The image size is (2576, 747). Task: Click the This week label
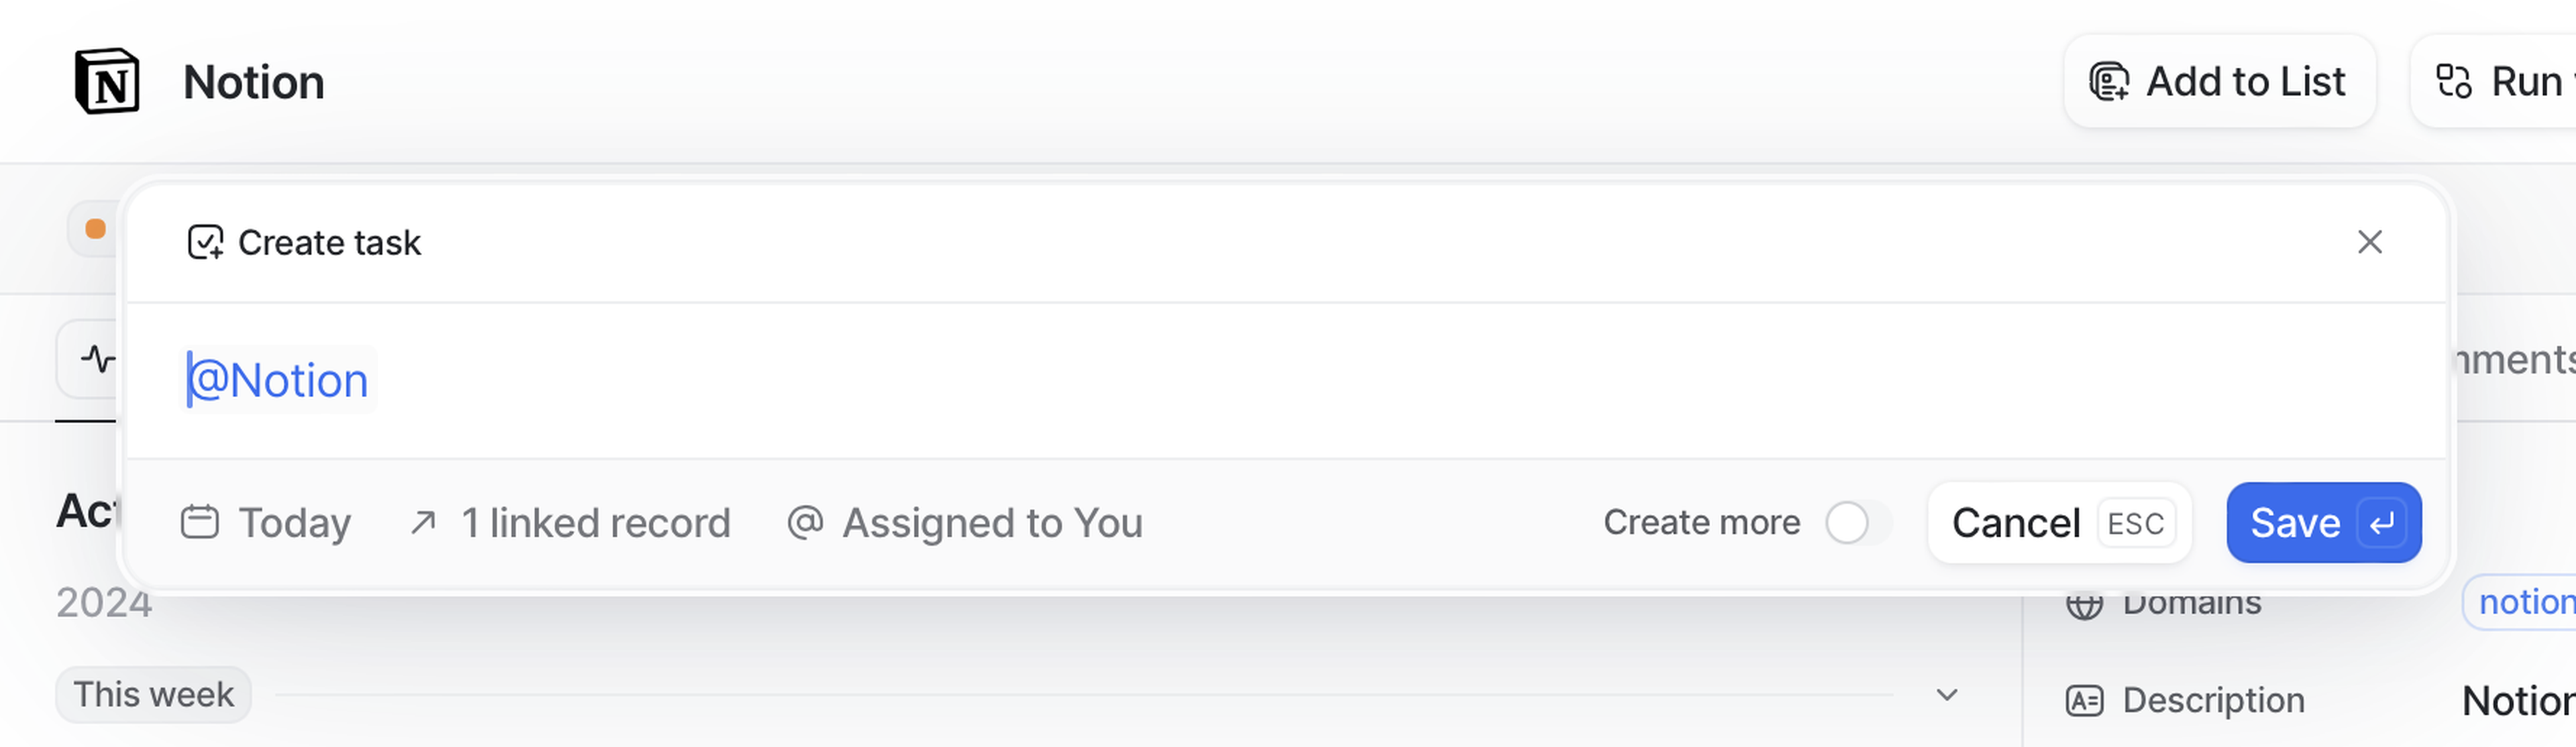pyautogui.click(x=153, y=695)
